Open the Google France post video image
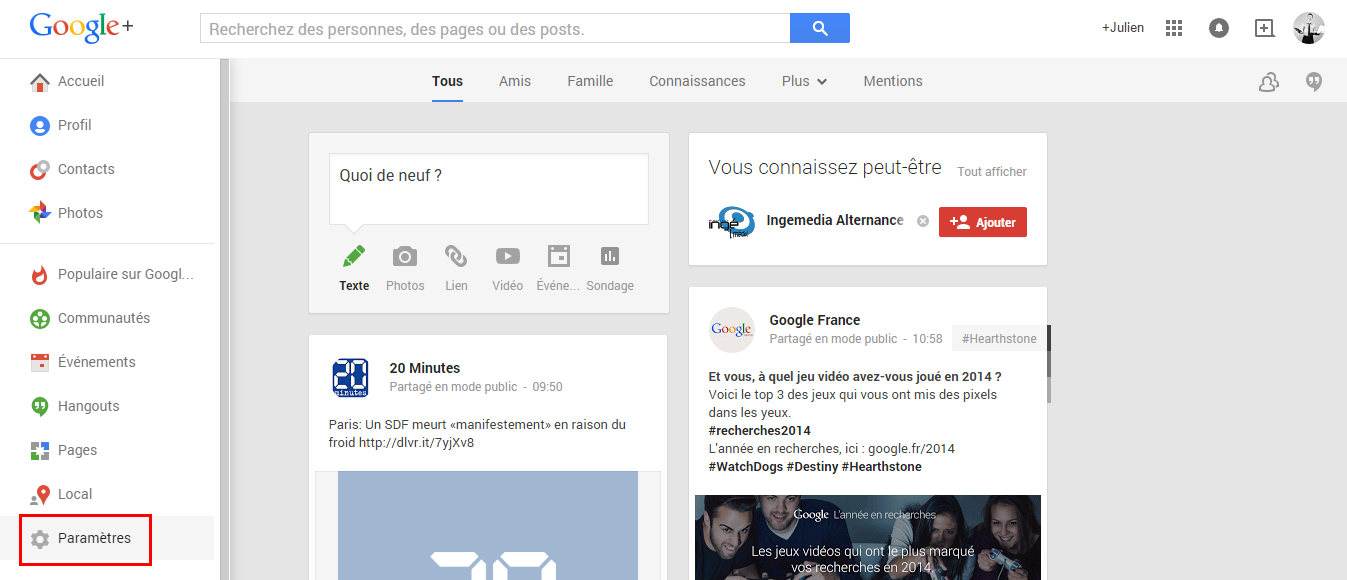Viewport: 1347px width, 580px height. tap(868, 537)
